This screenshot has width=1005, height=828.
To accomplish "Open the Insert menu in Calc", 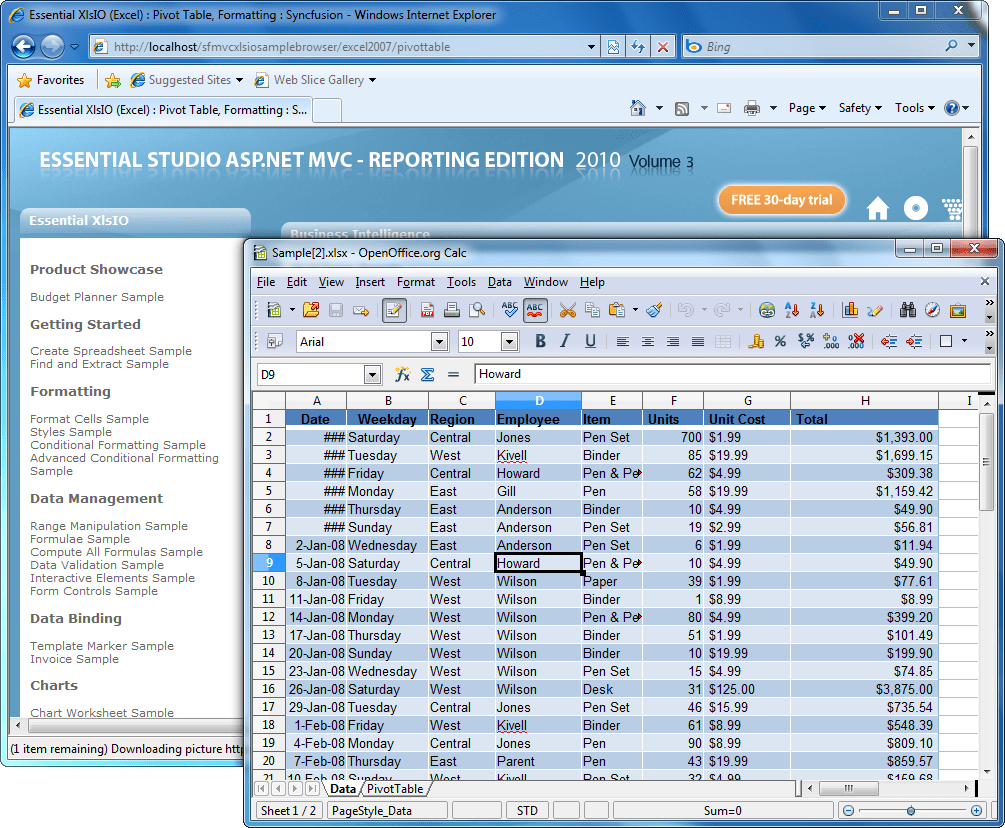I will (x=370, y=282).
